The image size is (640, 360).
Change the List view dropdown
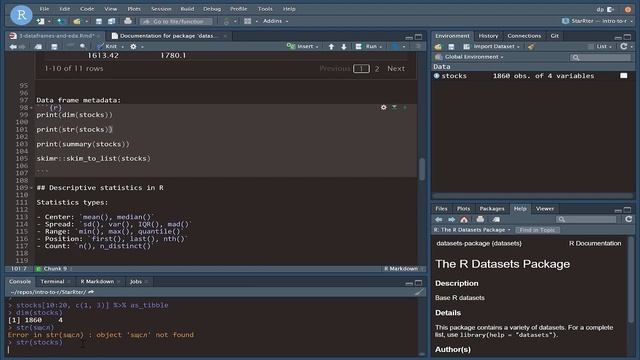tap(601, 47)
